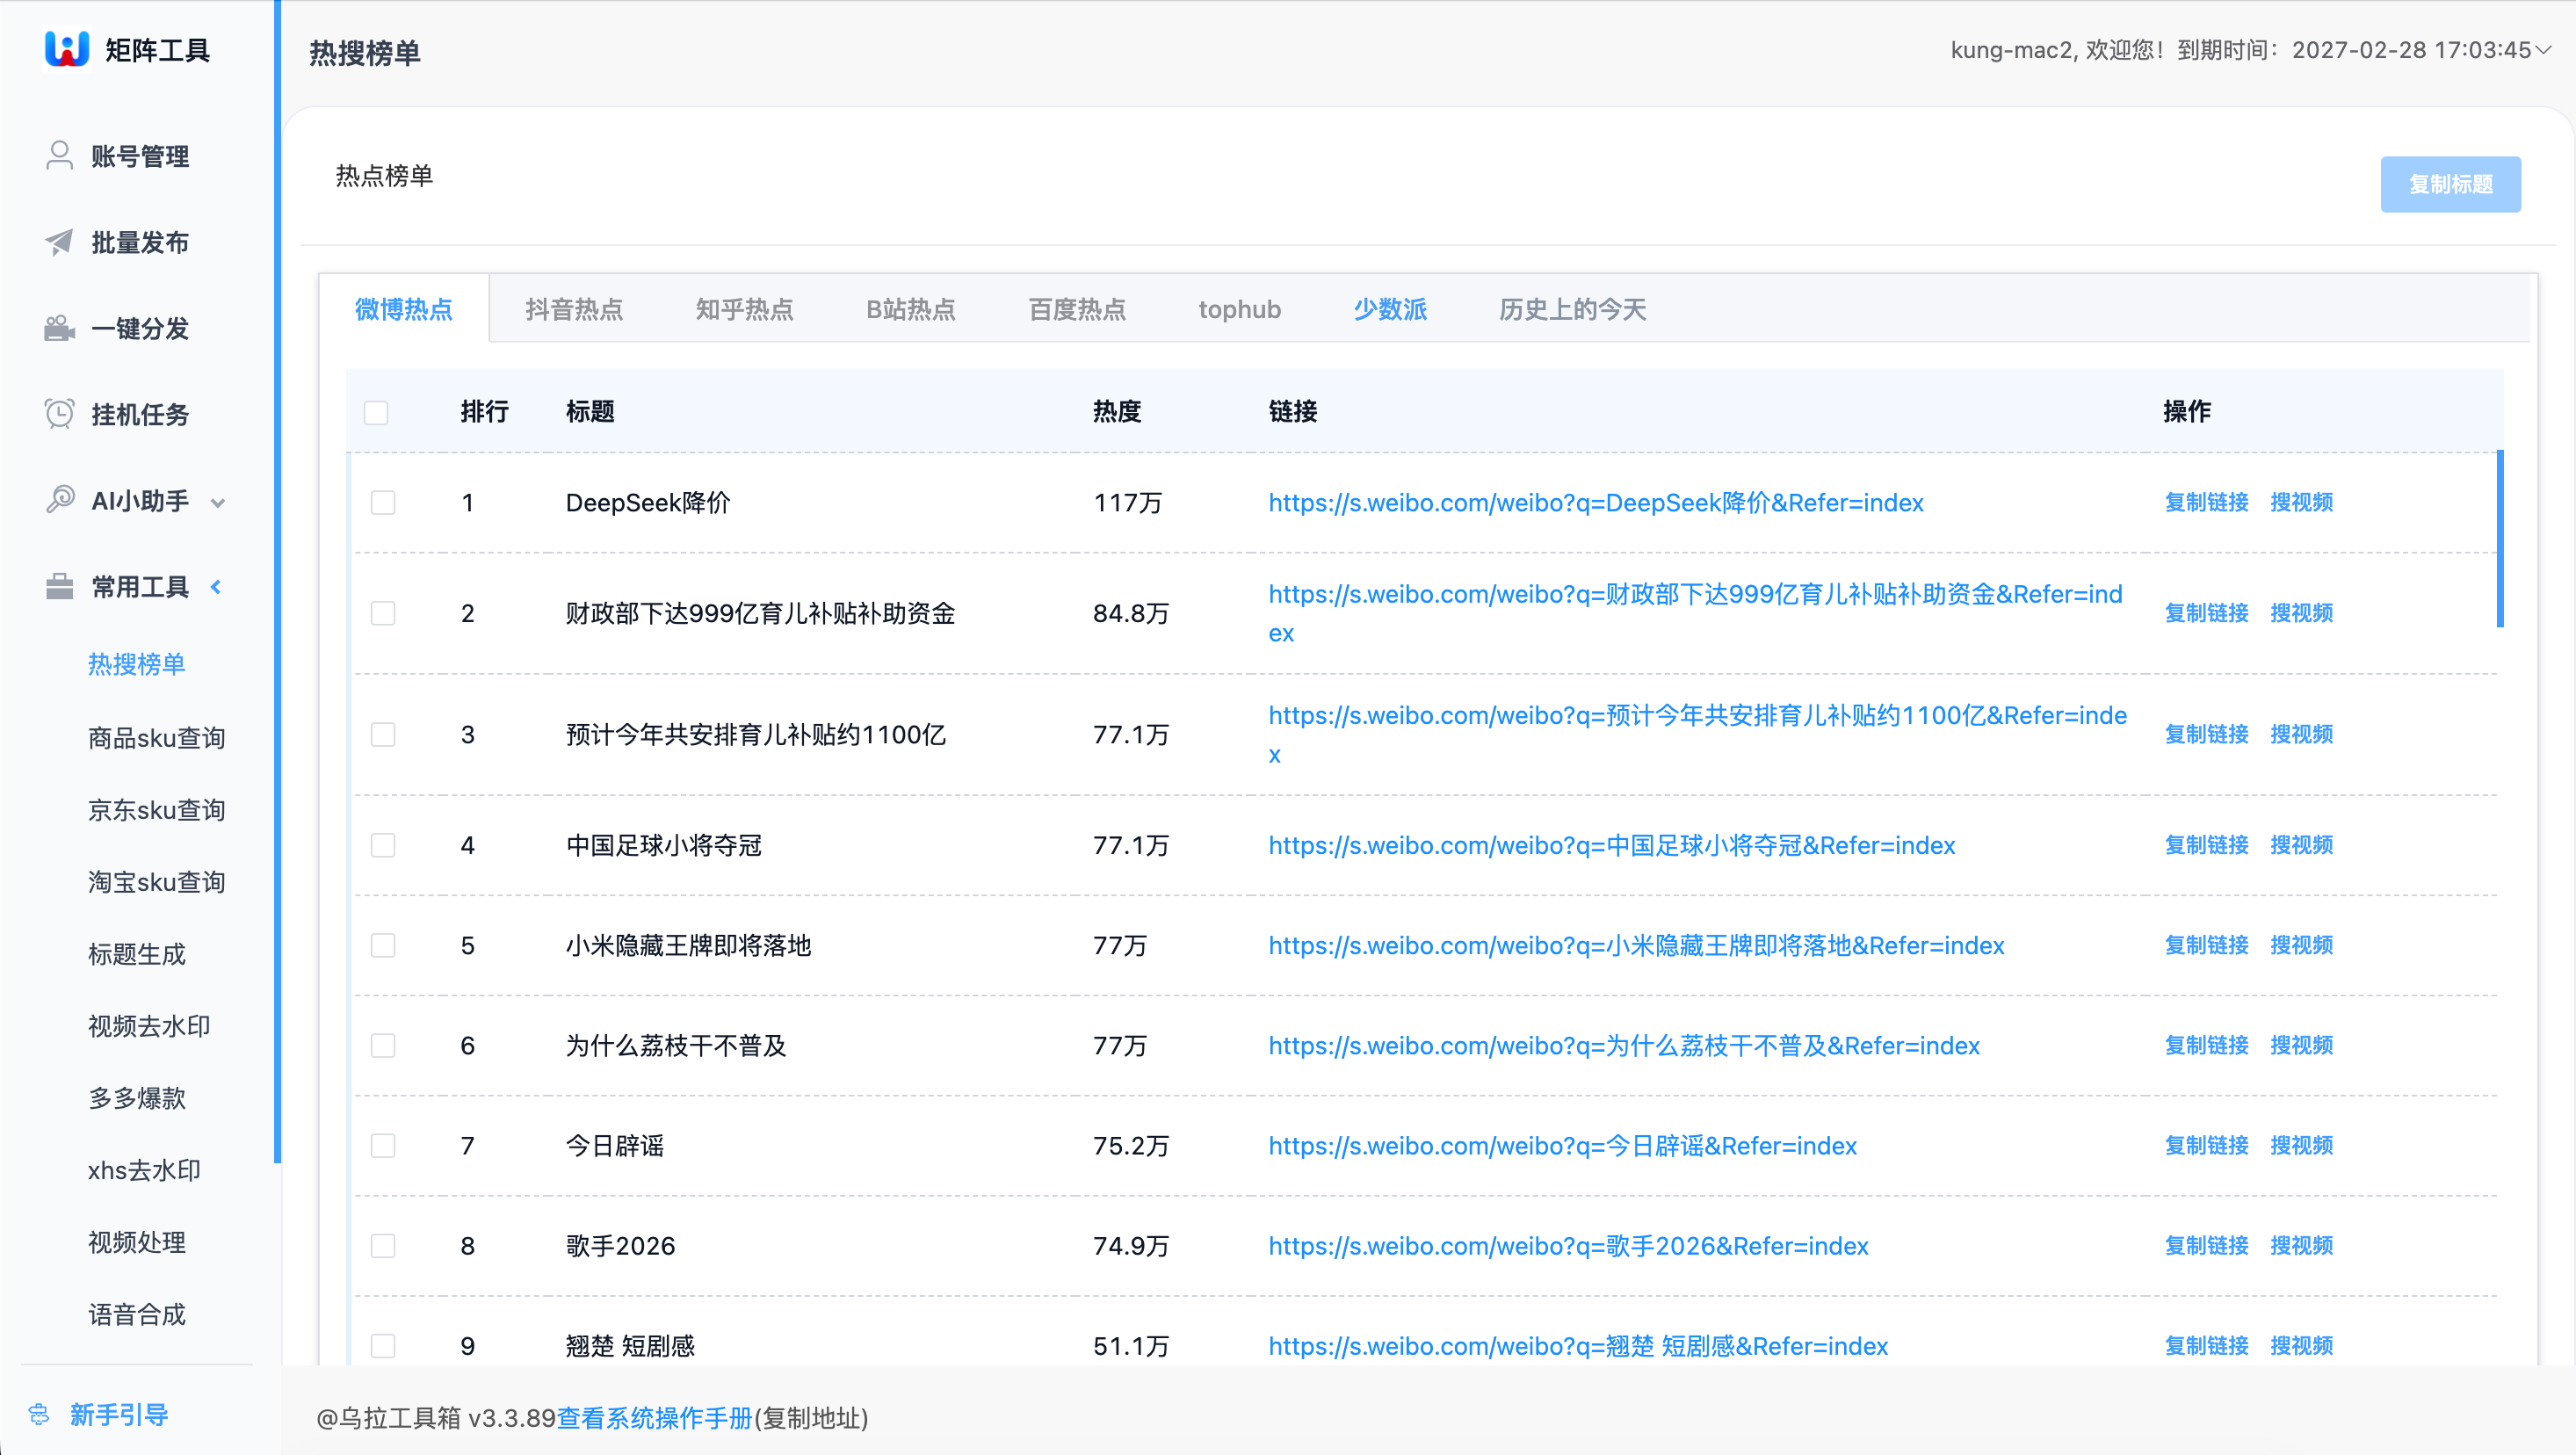The height and width of the screenshot is (1455, 2576).
Task: Click the 账号管理 user icon
Action: pos(59,156)
